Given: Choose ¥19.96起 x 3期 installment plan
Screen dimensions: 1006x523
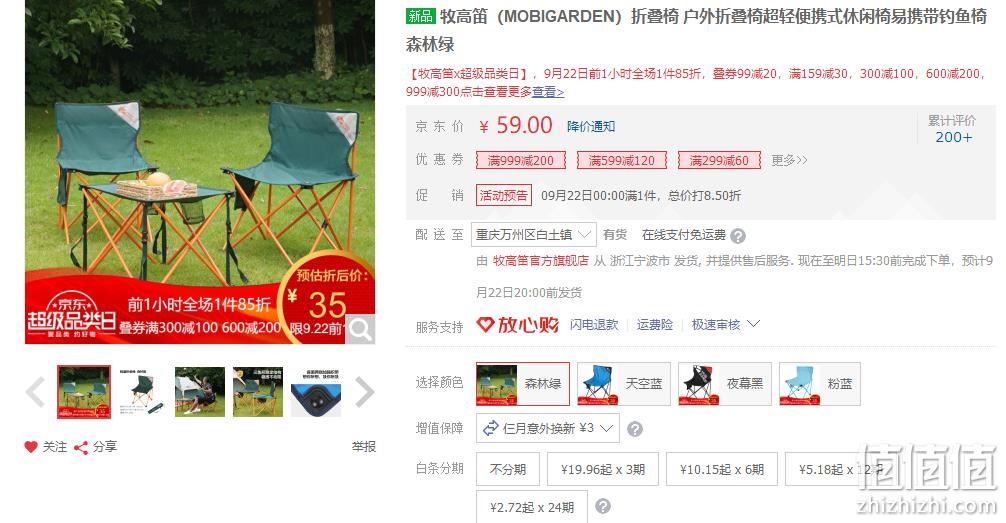Looking at the screenshot, I should (603, 469).
